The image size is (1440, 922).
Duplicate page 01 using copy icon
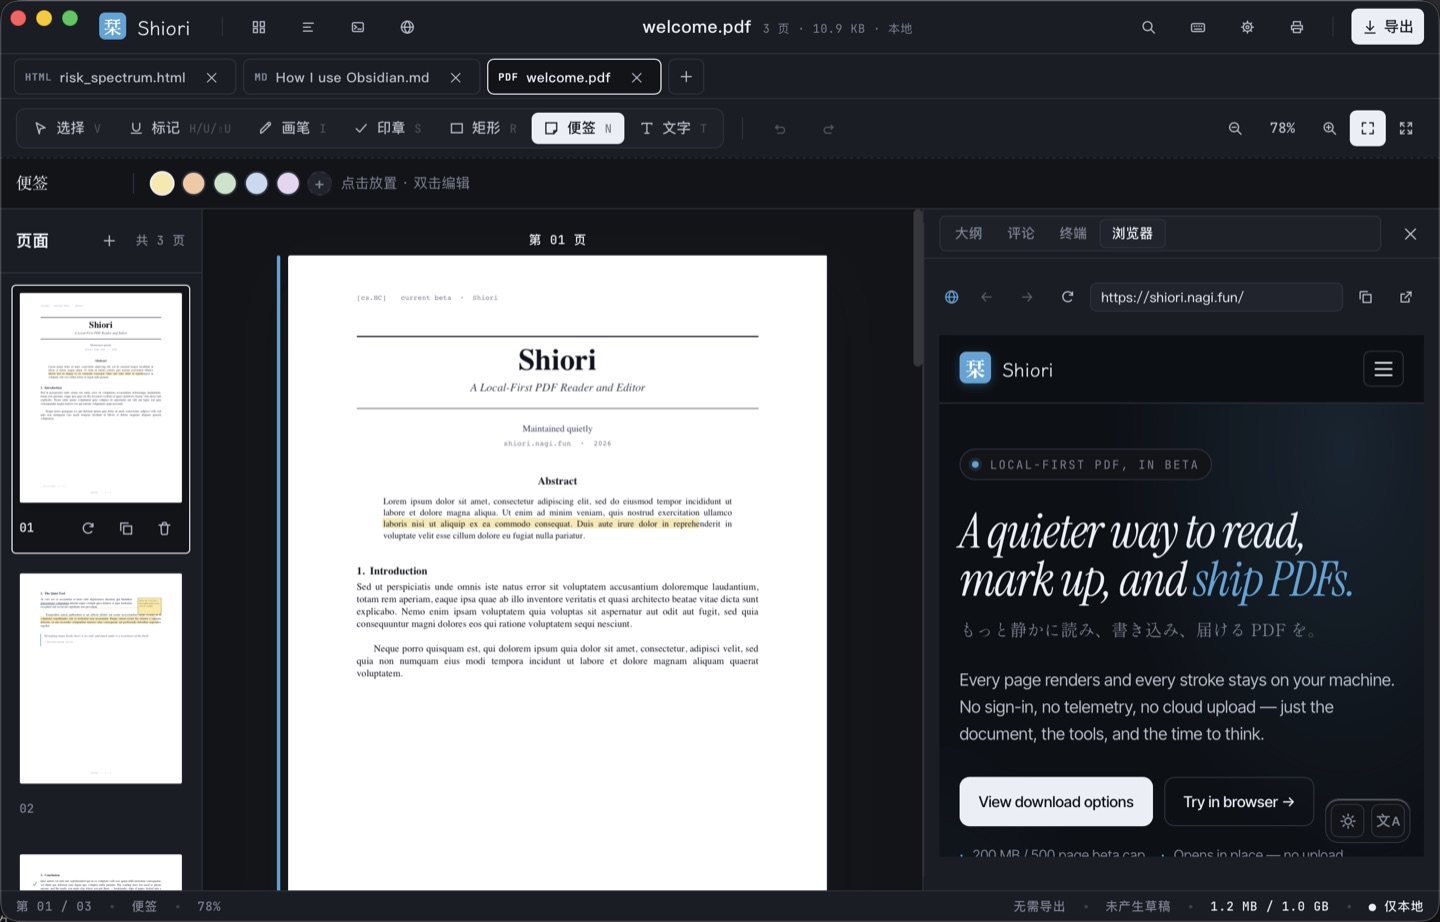126,528
